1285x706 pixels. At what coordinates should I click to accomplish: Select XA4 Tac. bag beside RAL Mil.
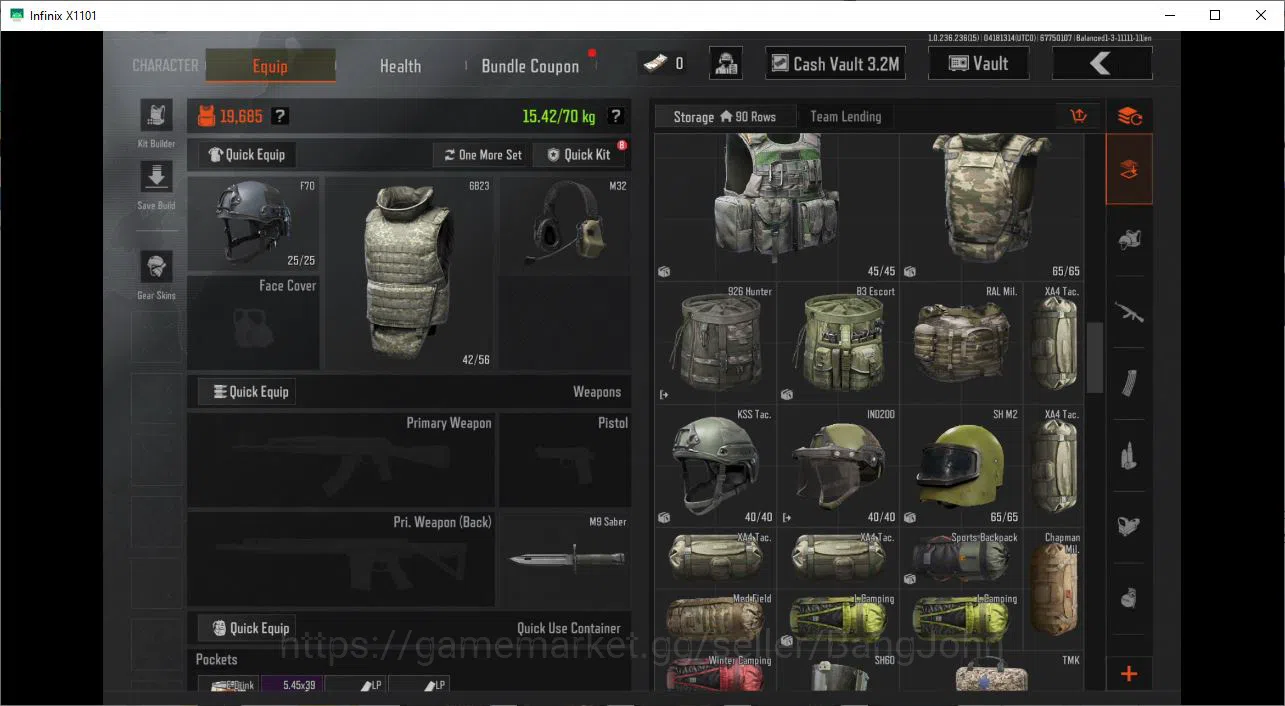point(1054,343)
